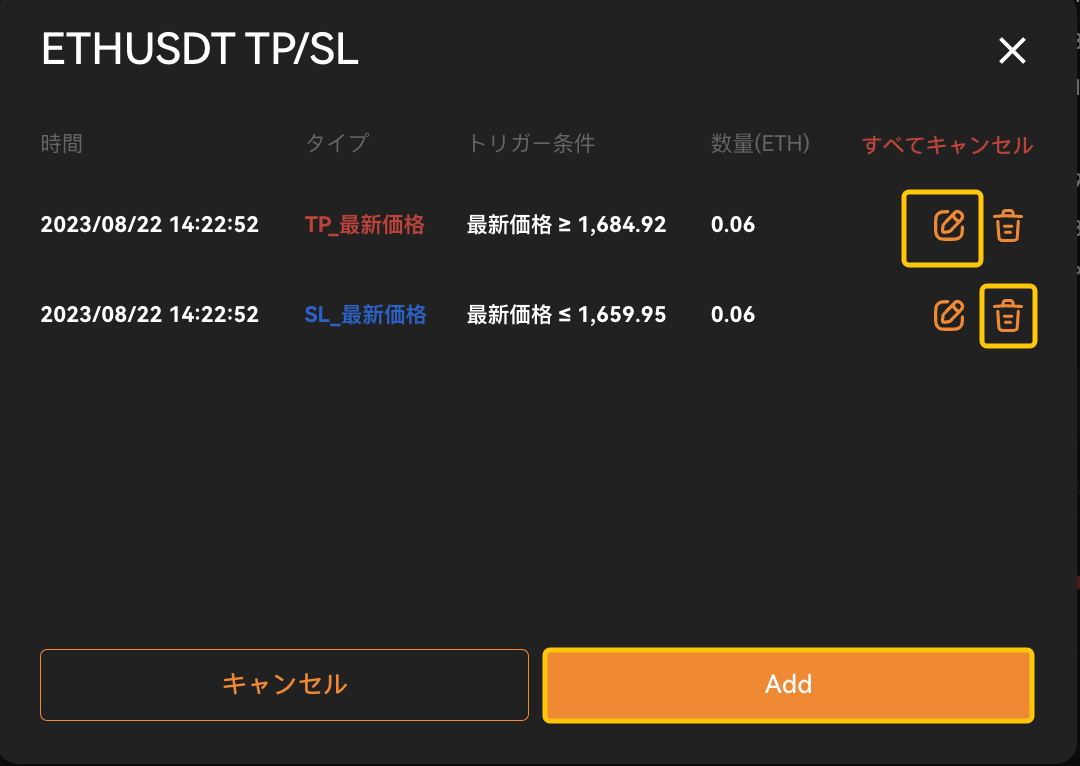
Task: Click the Add button
Action: 789,685
